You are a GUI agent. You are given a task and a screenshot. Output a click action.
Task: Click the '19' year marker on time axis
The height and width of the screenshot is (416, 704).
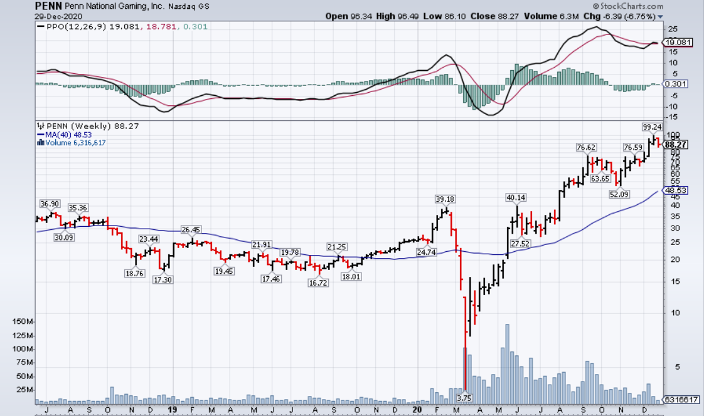click(172, 410)
